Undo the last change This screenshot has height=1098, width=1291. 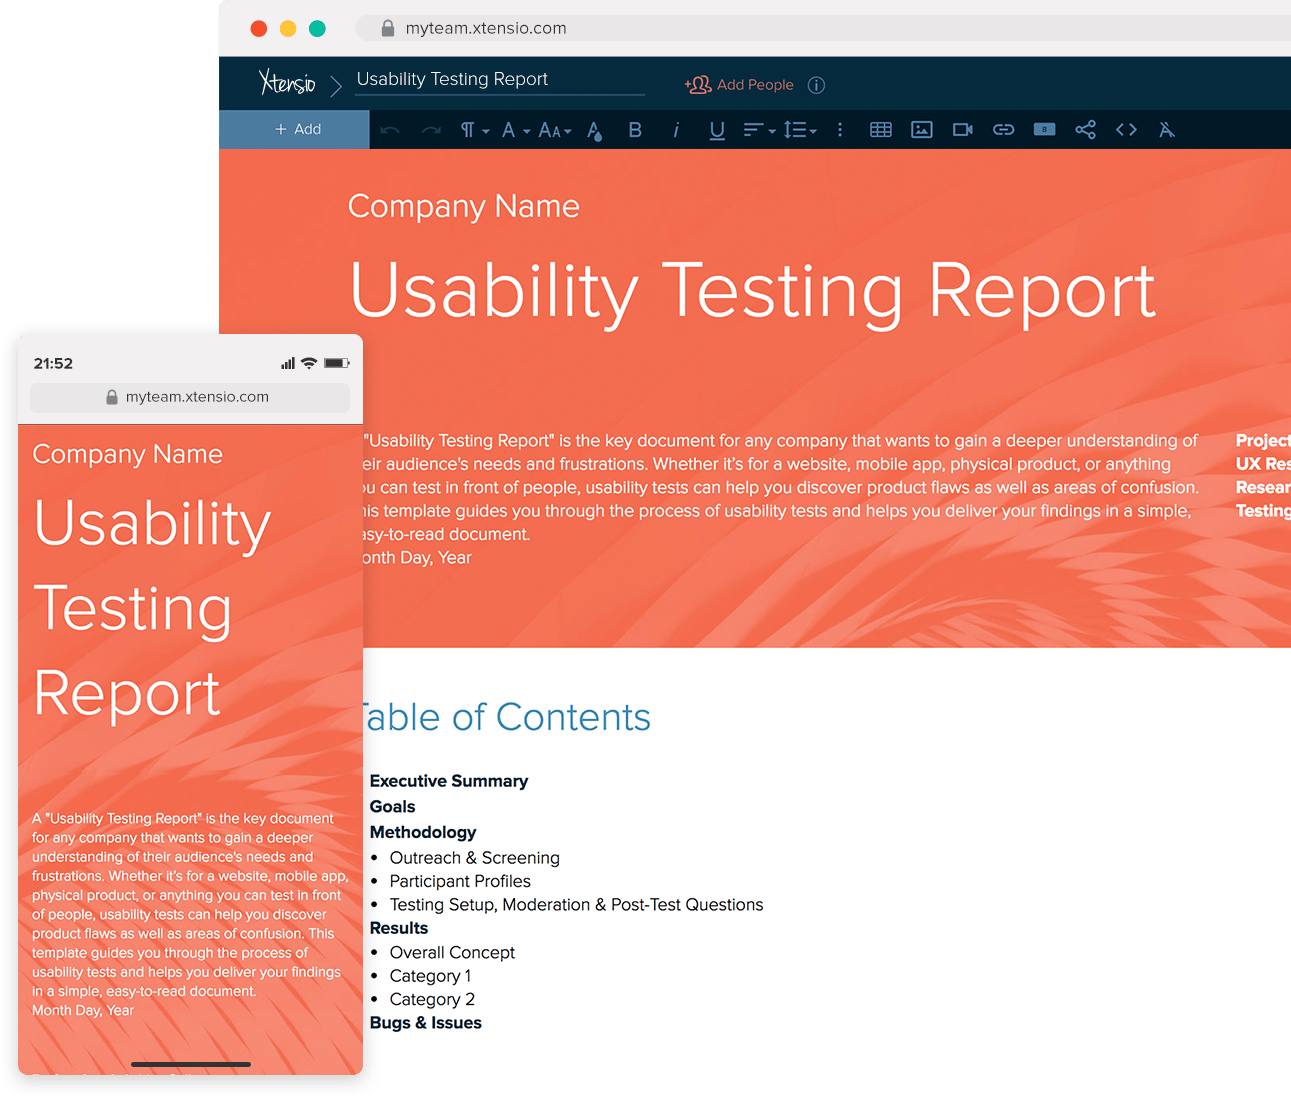click(389, 129)
